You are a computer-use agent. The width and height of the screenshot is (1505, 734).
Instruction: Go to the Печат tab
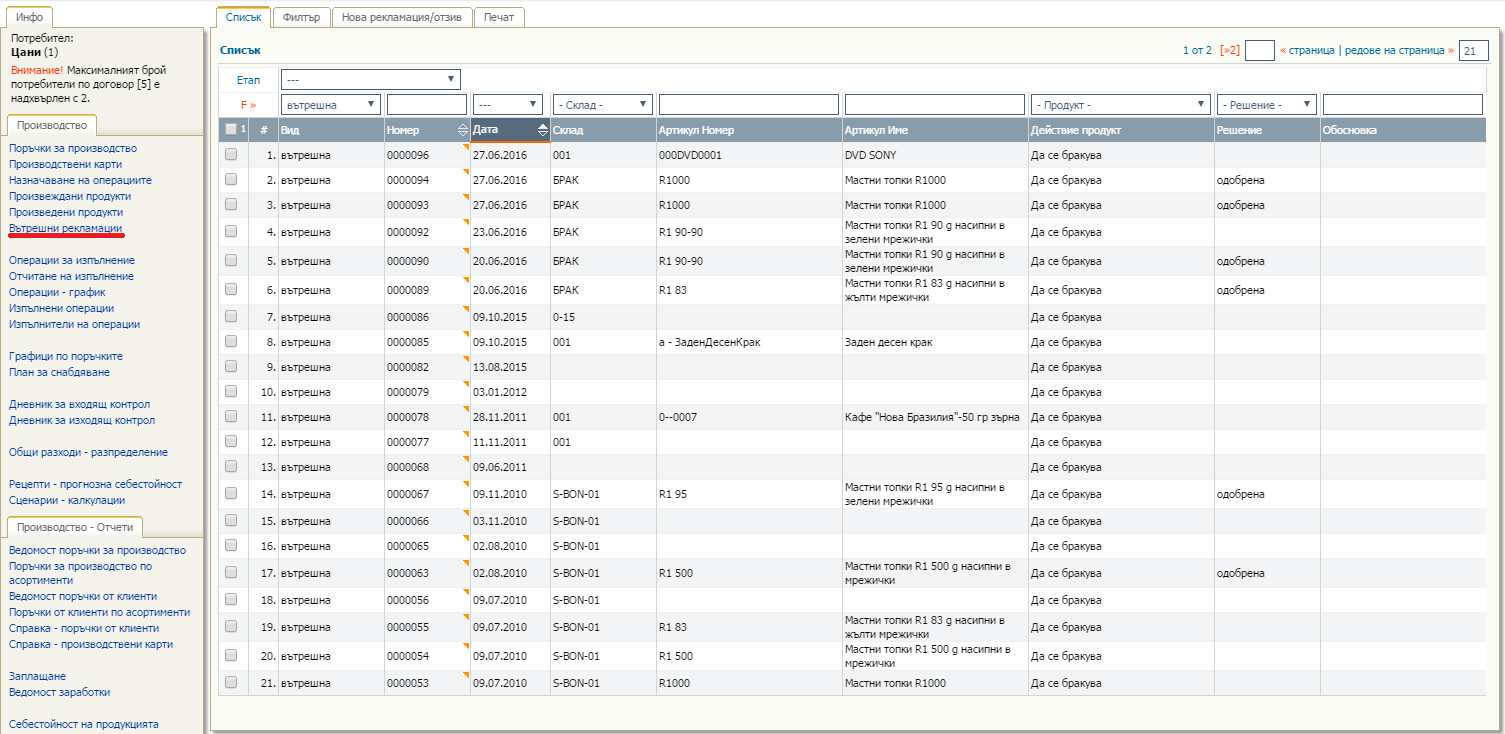(x=499, y=17)
